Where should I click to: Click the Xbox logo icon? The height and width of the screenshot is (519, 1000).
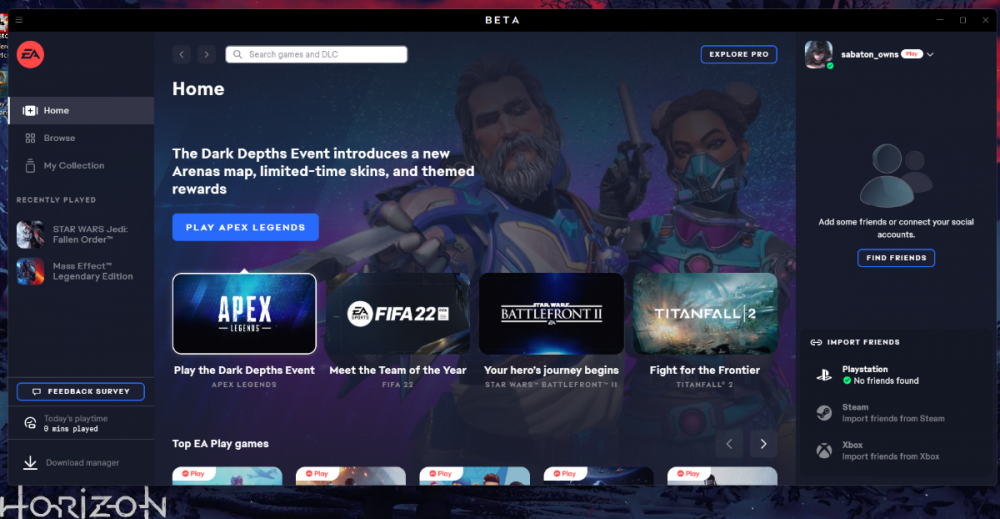pos(824,451)
